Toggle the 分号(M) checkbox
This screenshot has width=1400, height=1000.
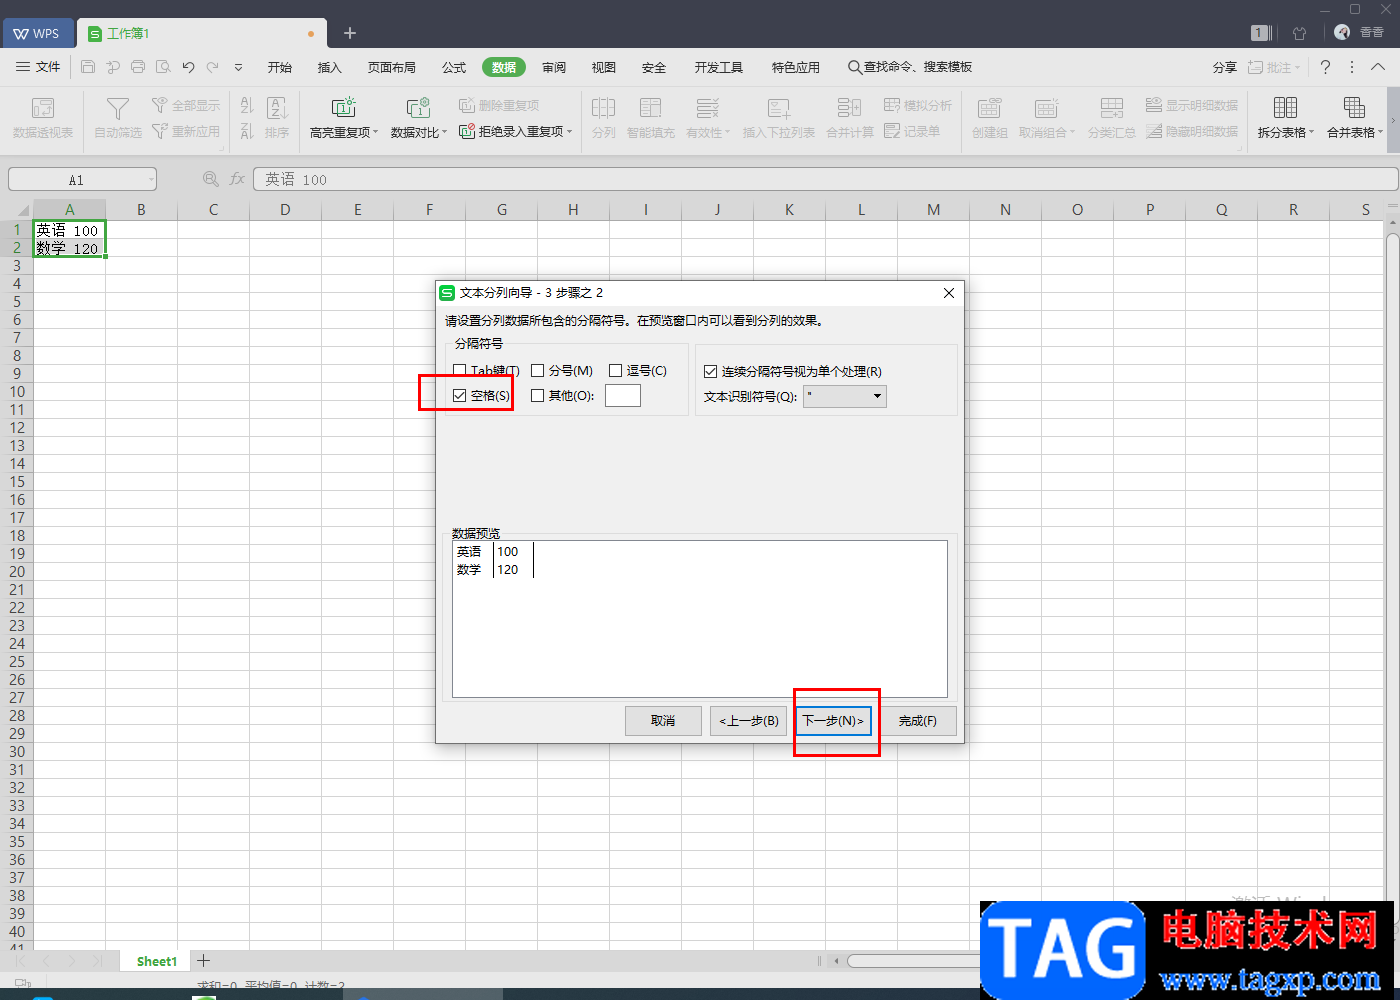[x=538, y=371]
